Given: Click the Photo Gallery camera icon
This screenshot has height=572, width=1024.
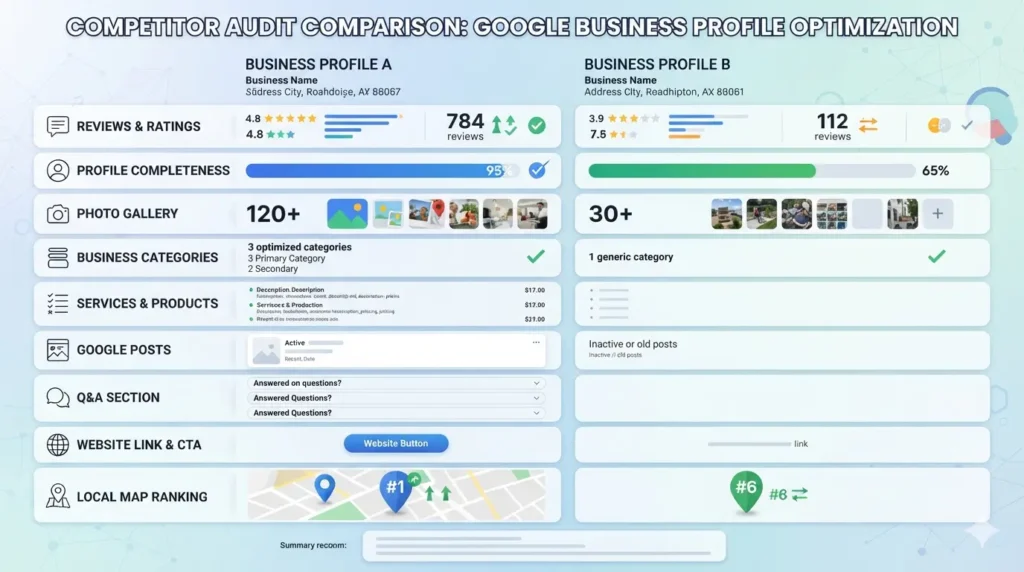Looking at the screenshot, I should pyautogui.click(x=57, y=214).
